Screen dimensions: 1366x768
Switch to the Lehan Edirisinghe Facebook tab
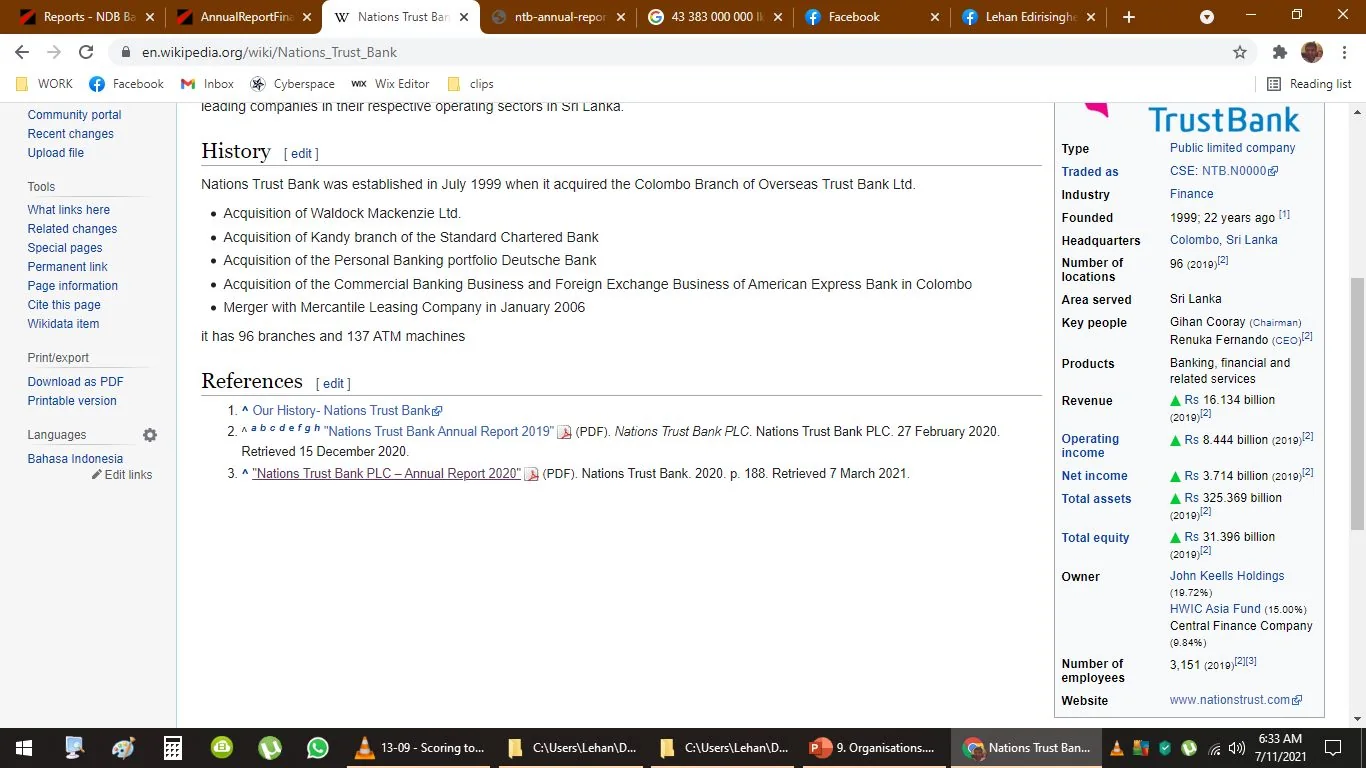pos(1030,17)
